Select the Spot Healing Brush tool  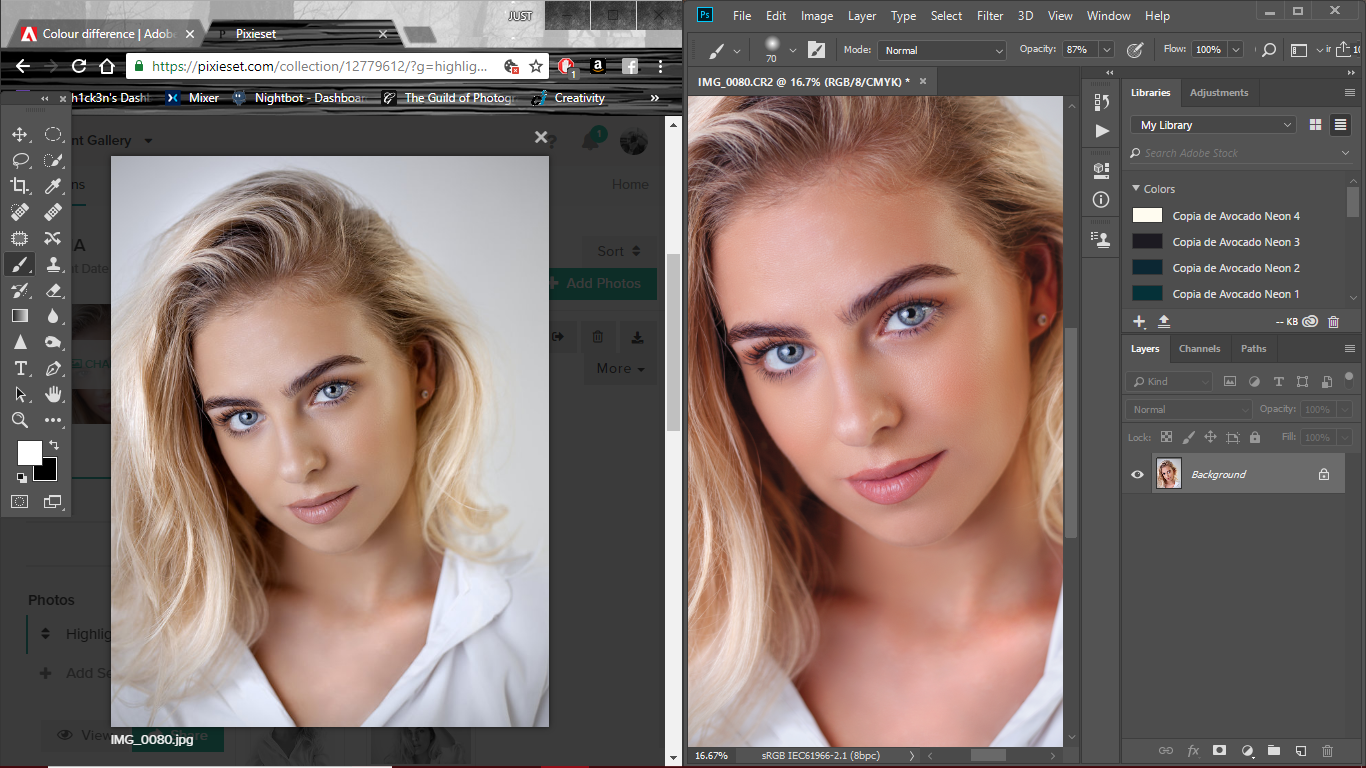pos(20,212)
